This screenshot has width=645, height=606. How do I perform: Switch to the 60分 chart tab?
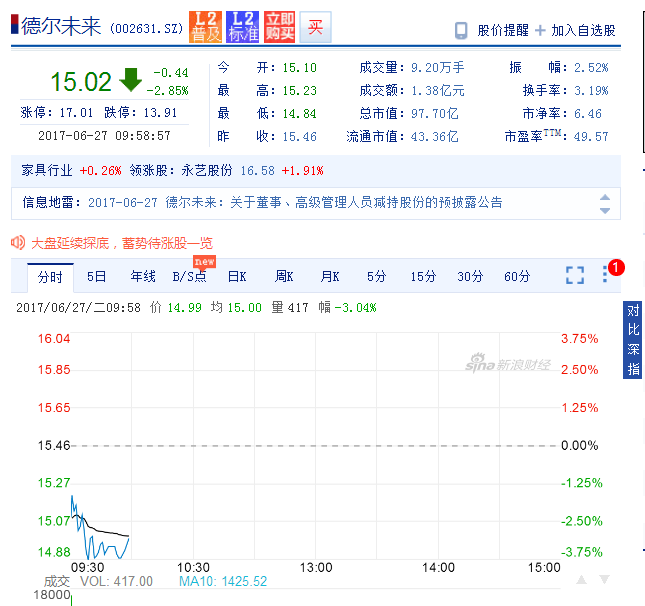coord(517,276)
